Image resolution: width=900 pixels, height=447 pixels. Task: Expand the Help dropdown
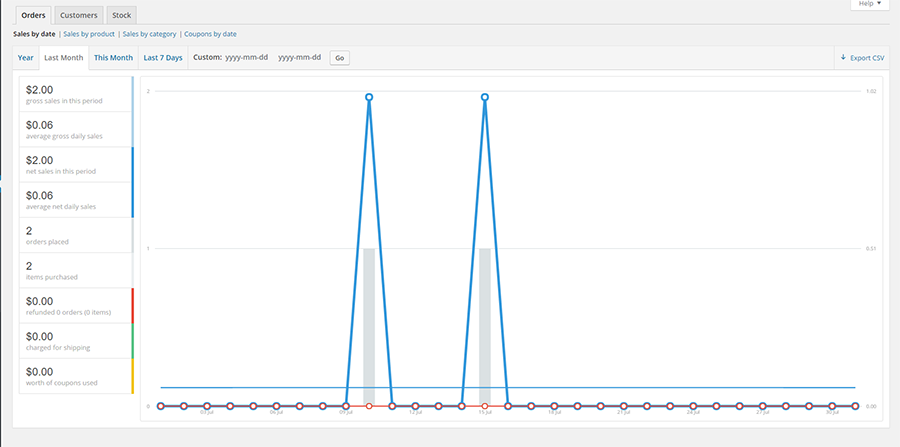[x=869, y=3]
